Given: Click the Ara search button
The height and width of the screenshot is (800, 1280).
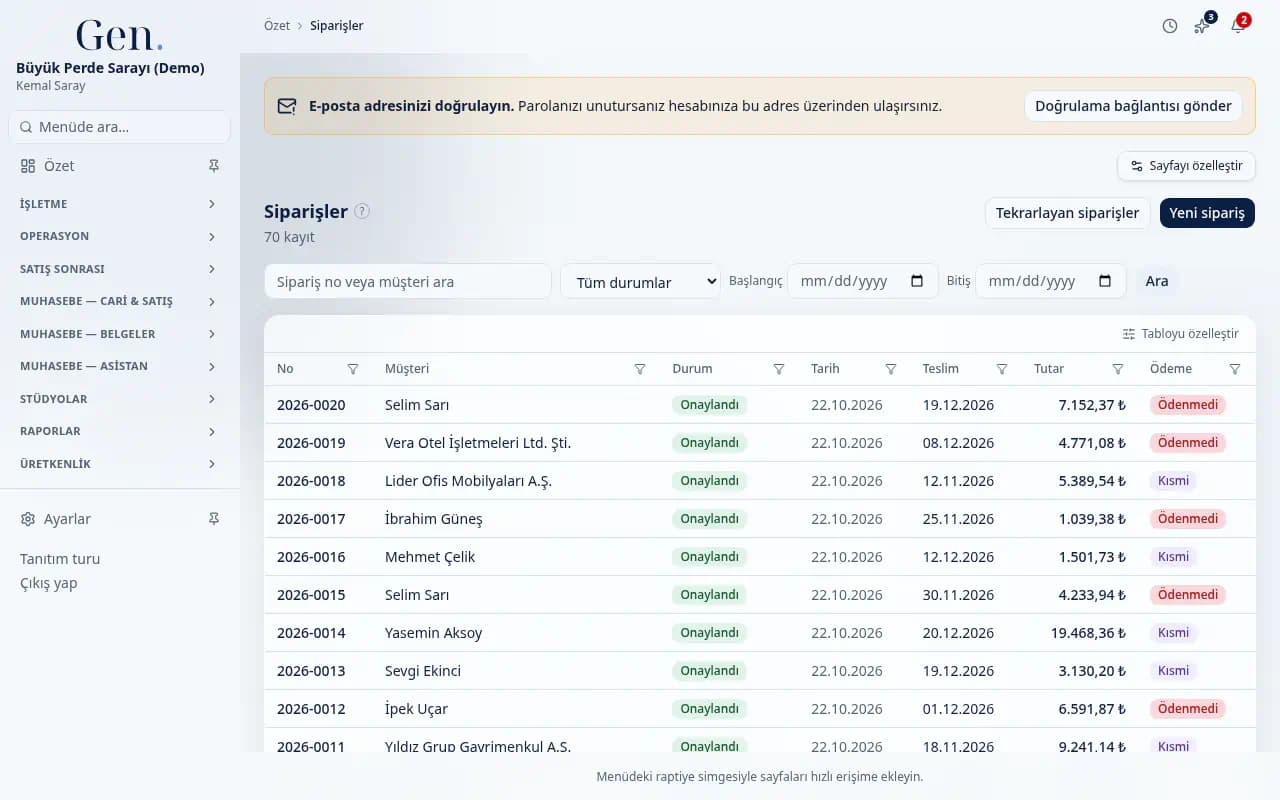Looking at the screenshot, I should (1157, 281).
